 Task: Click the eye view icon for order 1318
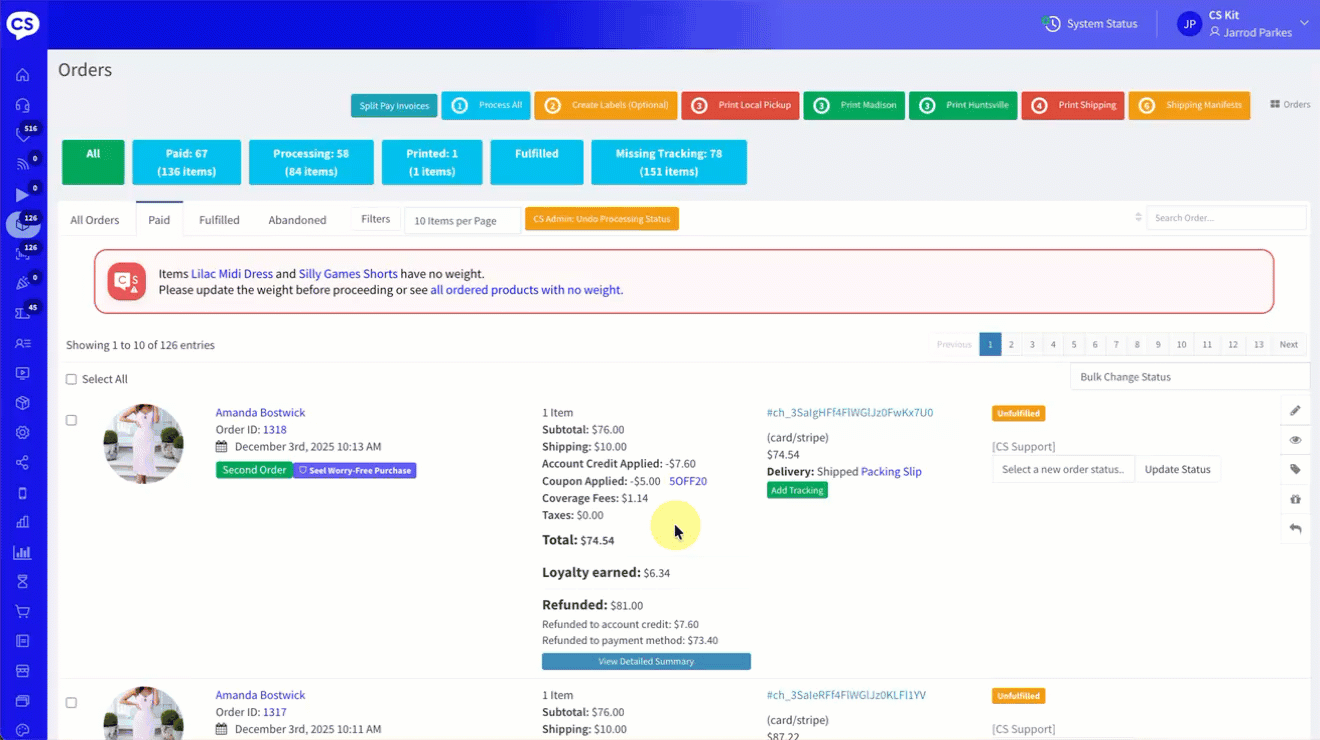click(1295, 440)
